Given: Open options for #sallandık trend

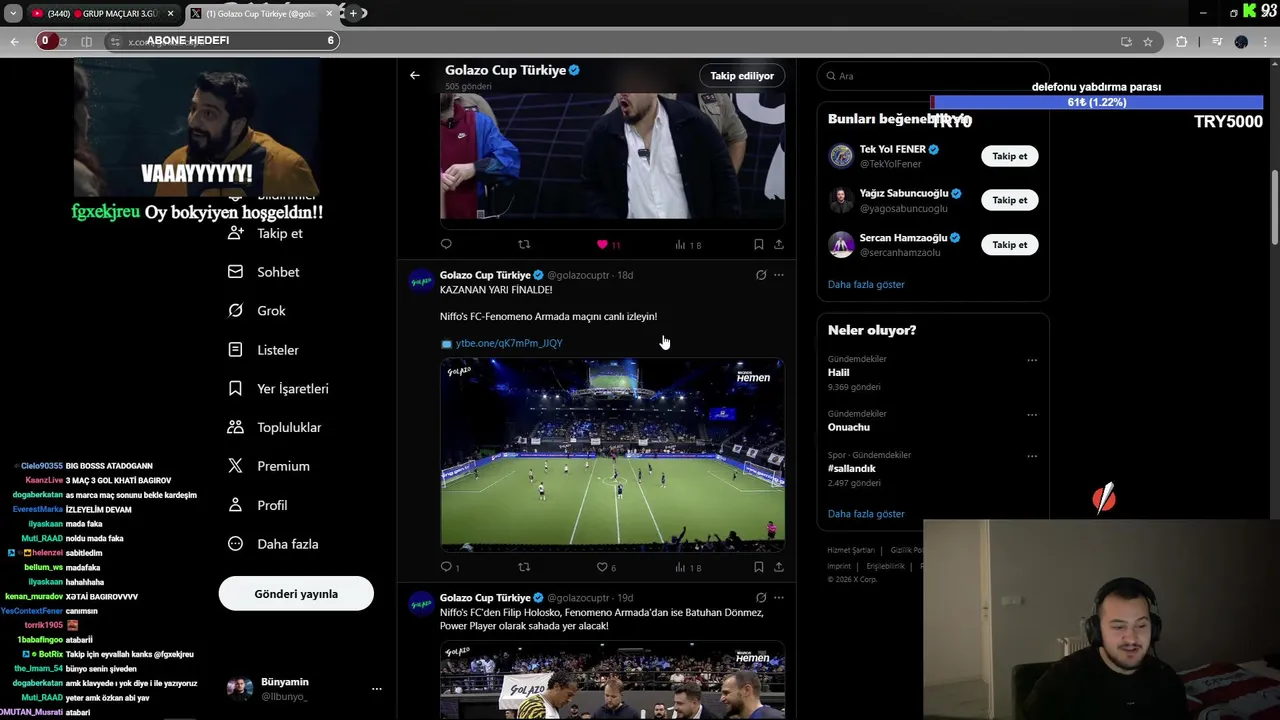Looking at the screenshot, I should click(x=1032, y=456).
